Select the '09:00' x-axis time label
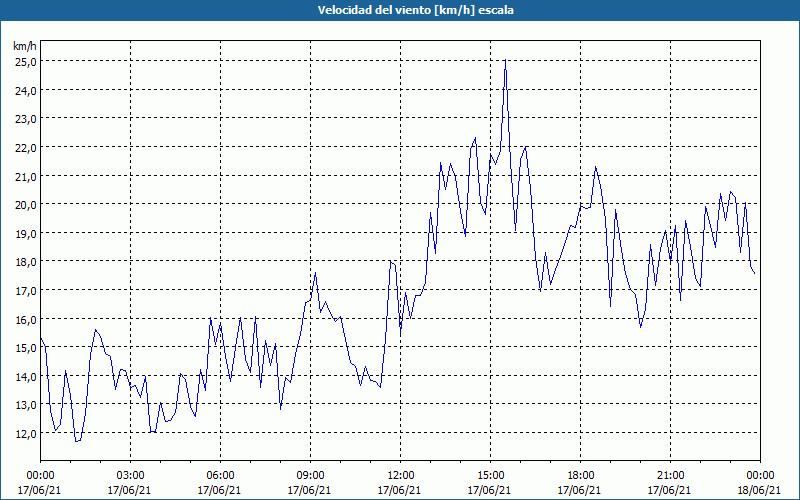This screenshot has width=800, height=500. click(x=310, y=476)
